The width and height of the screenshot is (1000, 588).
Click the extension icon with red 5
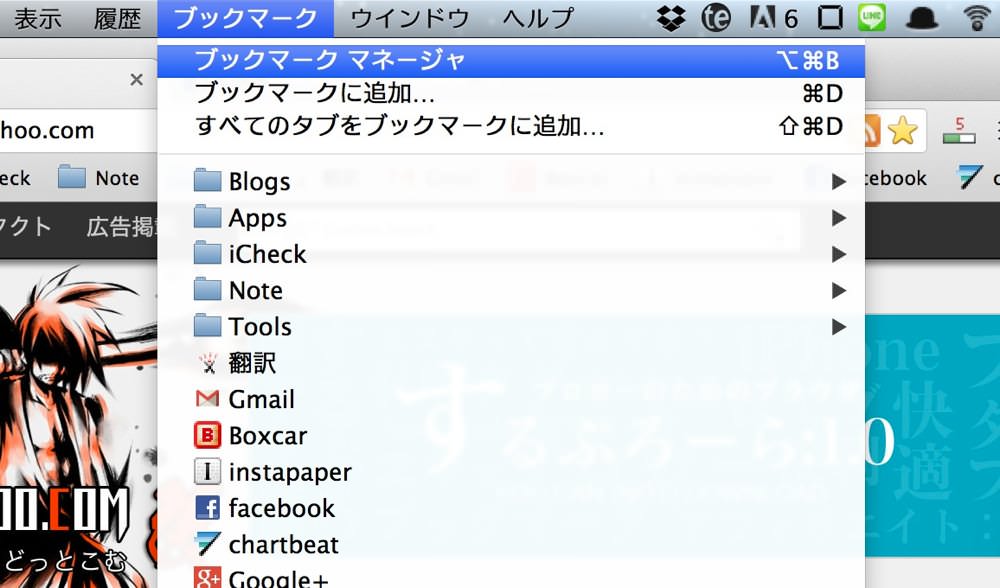pyautogui.click(x=959, y=130)
